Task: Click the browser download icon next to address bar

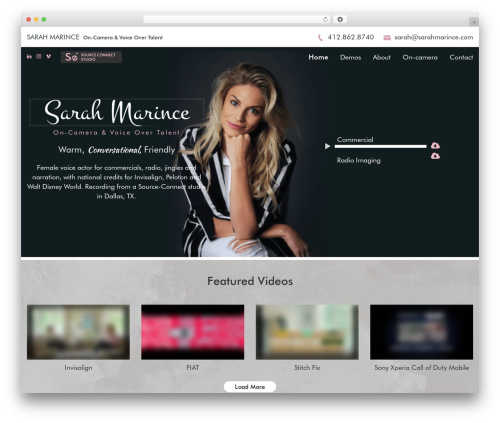Action: (x=340, y=19)
